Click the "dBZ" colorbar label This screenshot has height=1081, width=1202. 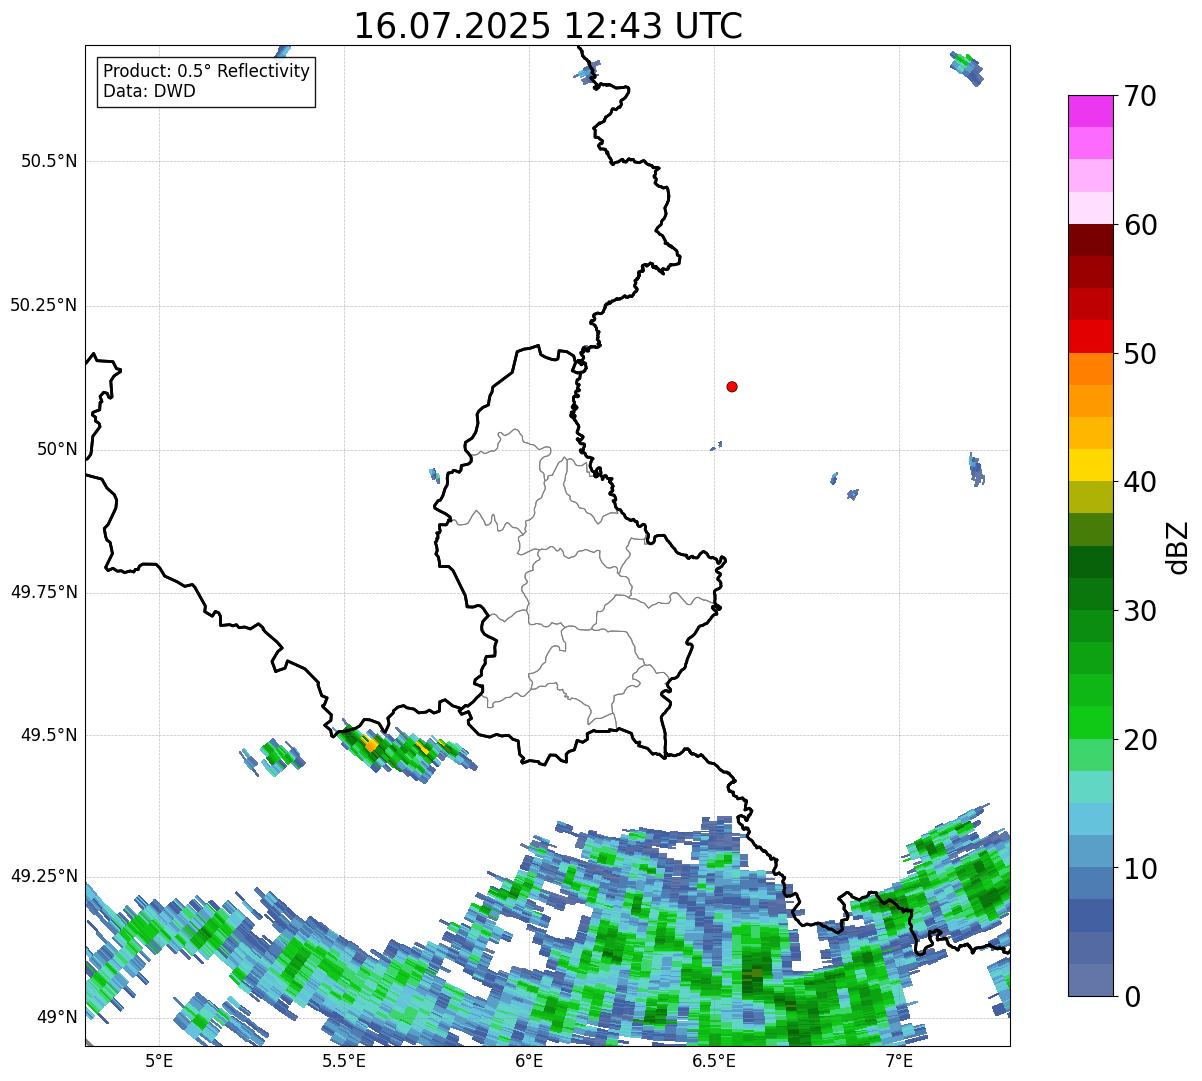1177,547
